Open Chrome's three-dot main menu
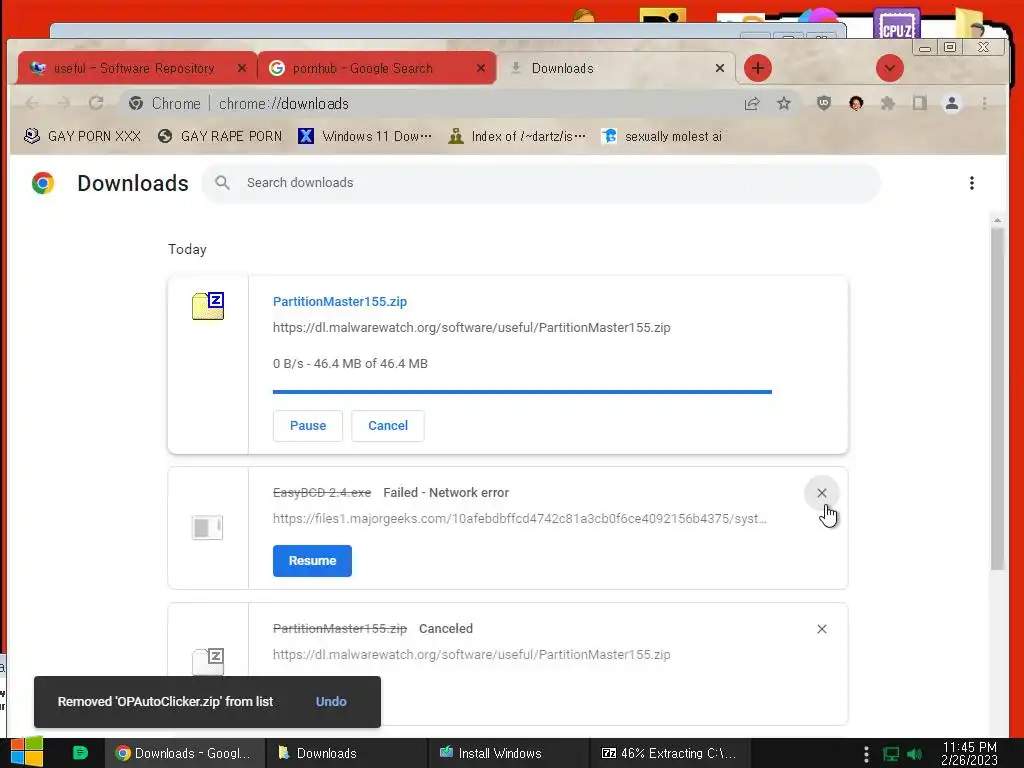 [984, 103]
